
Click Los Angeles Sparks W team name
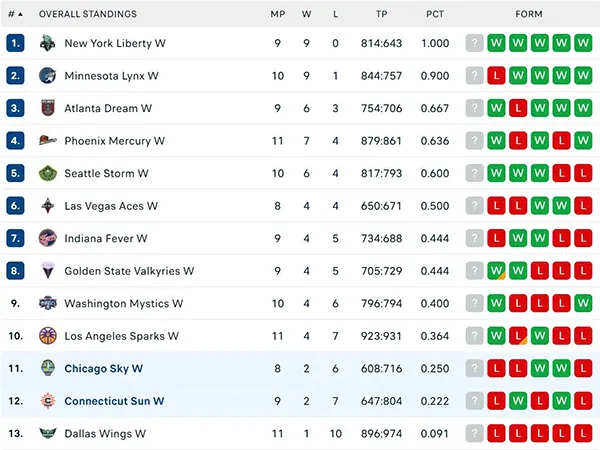point(122,336)
